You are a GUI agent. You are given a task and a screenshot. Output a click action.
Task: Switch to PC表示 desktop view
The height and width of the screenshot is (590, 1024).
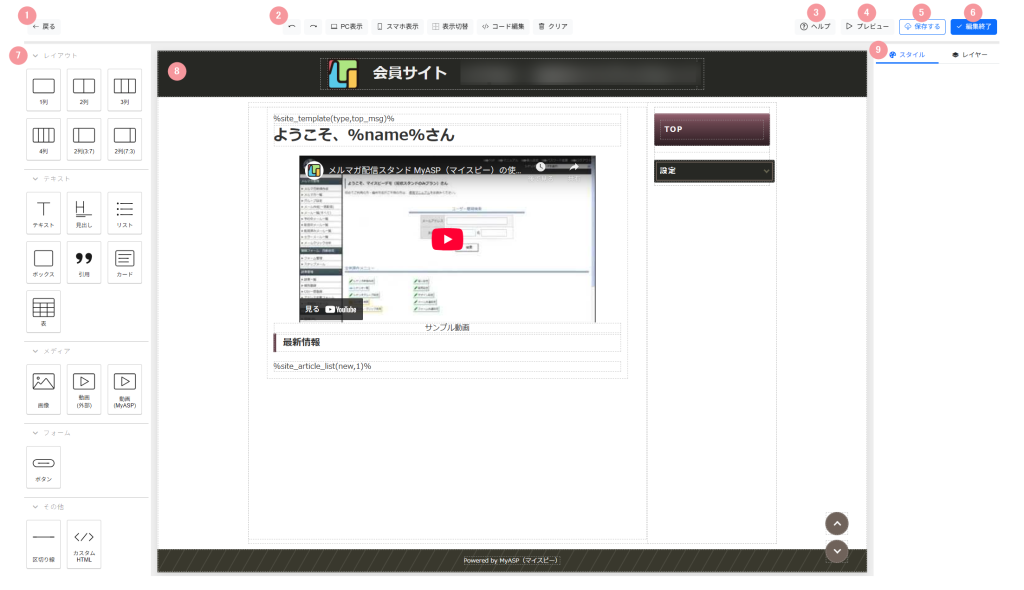[346, 26]
